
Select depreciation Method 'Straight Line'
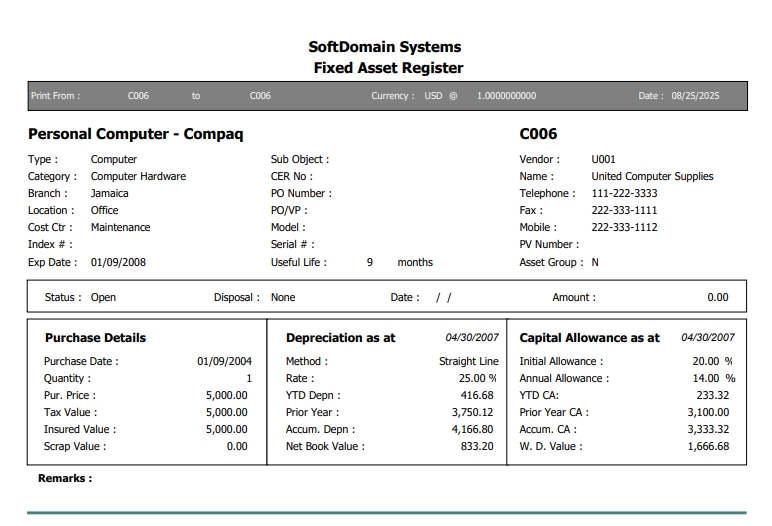coord(469,362)
